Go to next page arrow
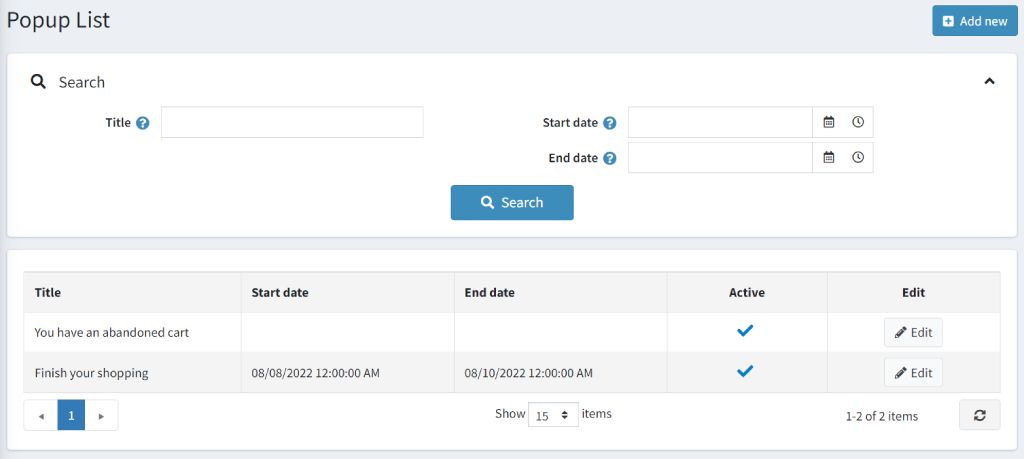This screenshot has width=1024, height=459. pyautogui.click(x=101, y=415)
